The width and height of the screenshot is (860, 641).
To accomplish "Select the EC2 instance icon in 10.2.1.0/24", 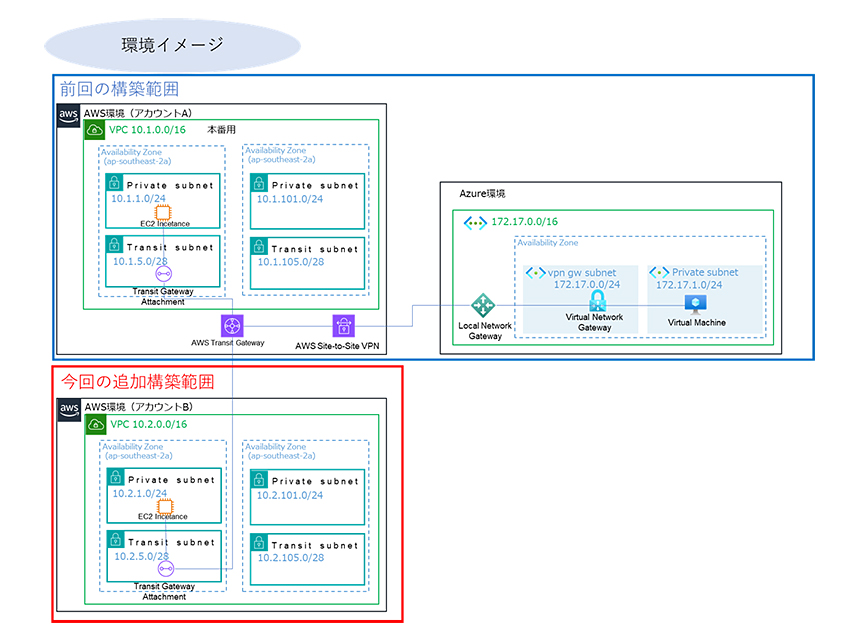I will 165,506.
